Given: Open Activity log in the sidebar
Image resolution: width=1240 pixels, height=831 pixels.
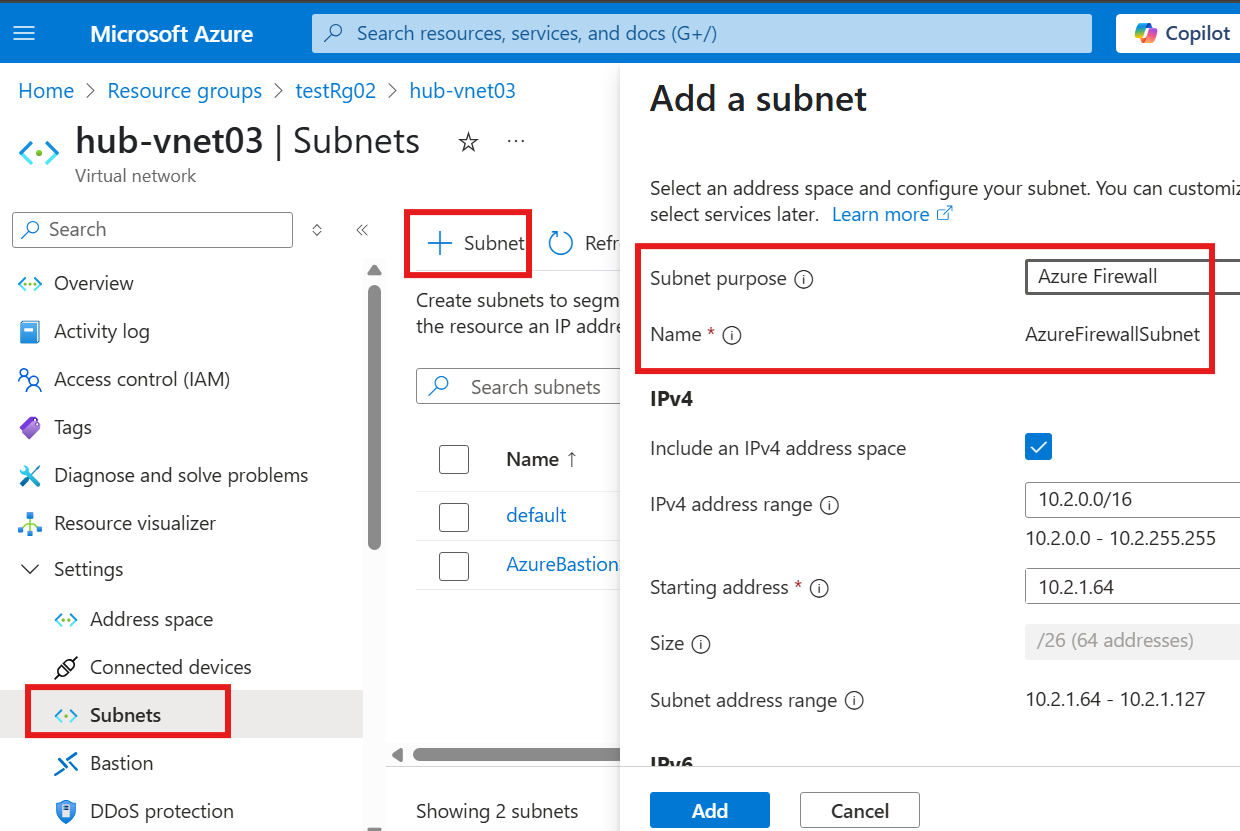Looking at the screenshot, I should [101, 331].
